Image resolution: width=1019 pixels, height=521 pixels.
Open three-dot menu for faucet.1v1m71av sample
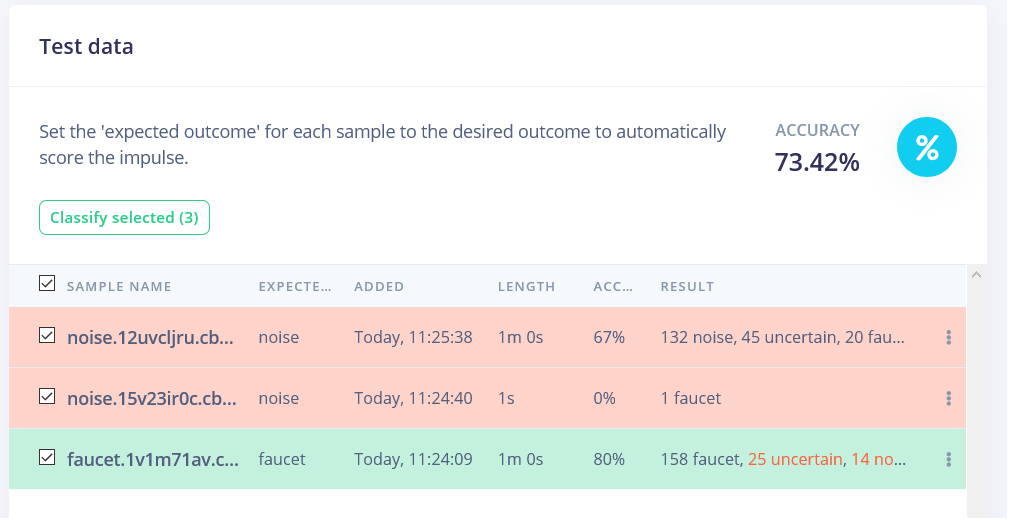pos(948,459)
